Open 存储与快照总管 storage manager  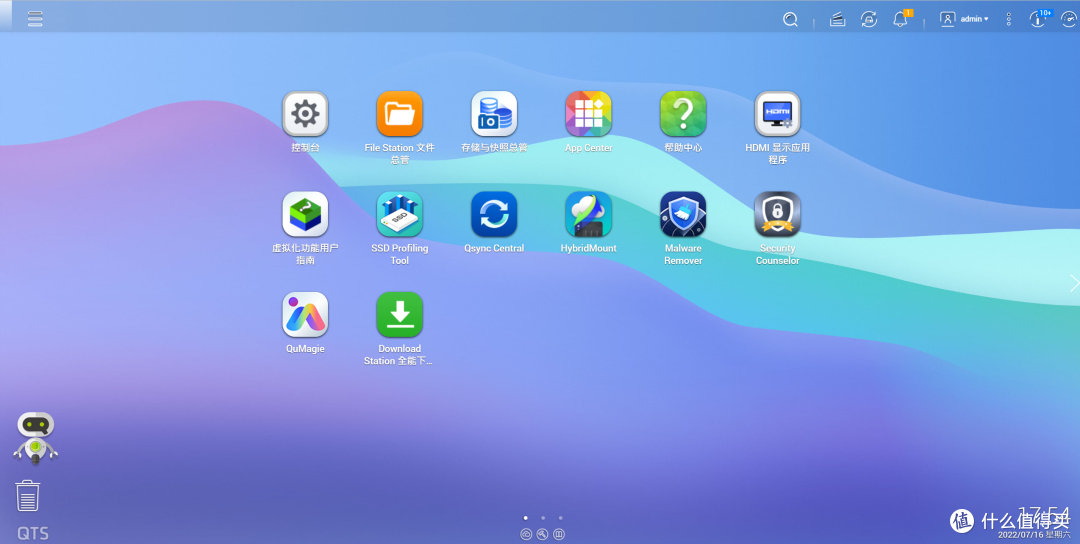click(494, 114)
